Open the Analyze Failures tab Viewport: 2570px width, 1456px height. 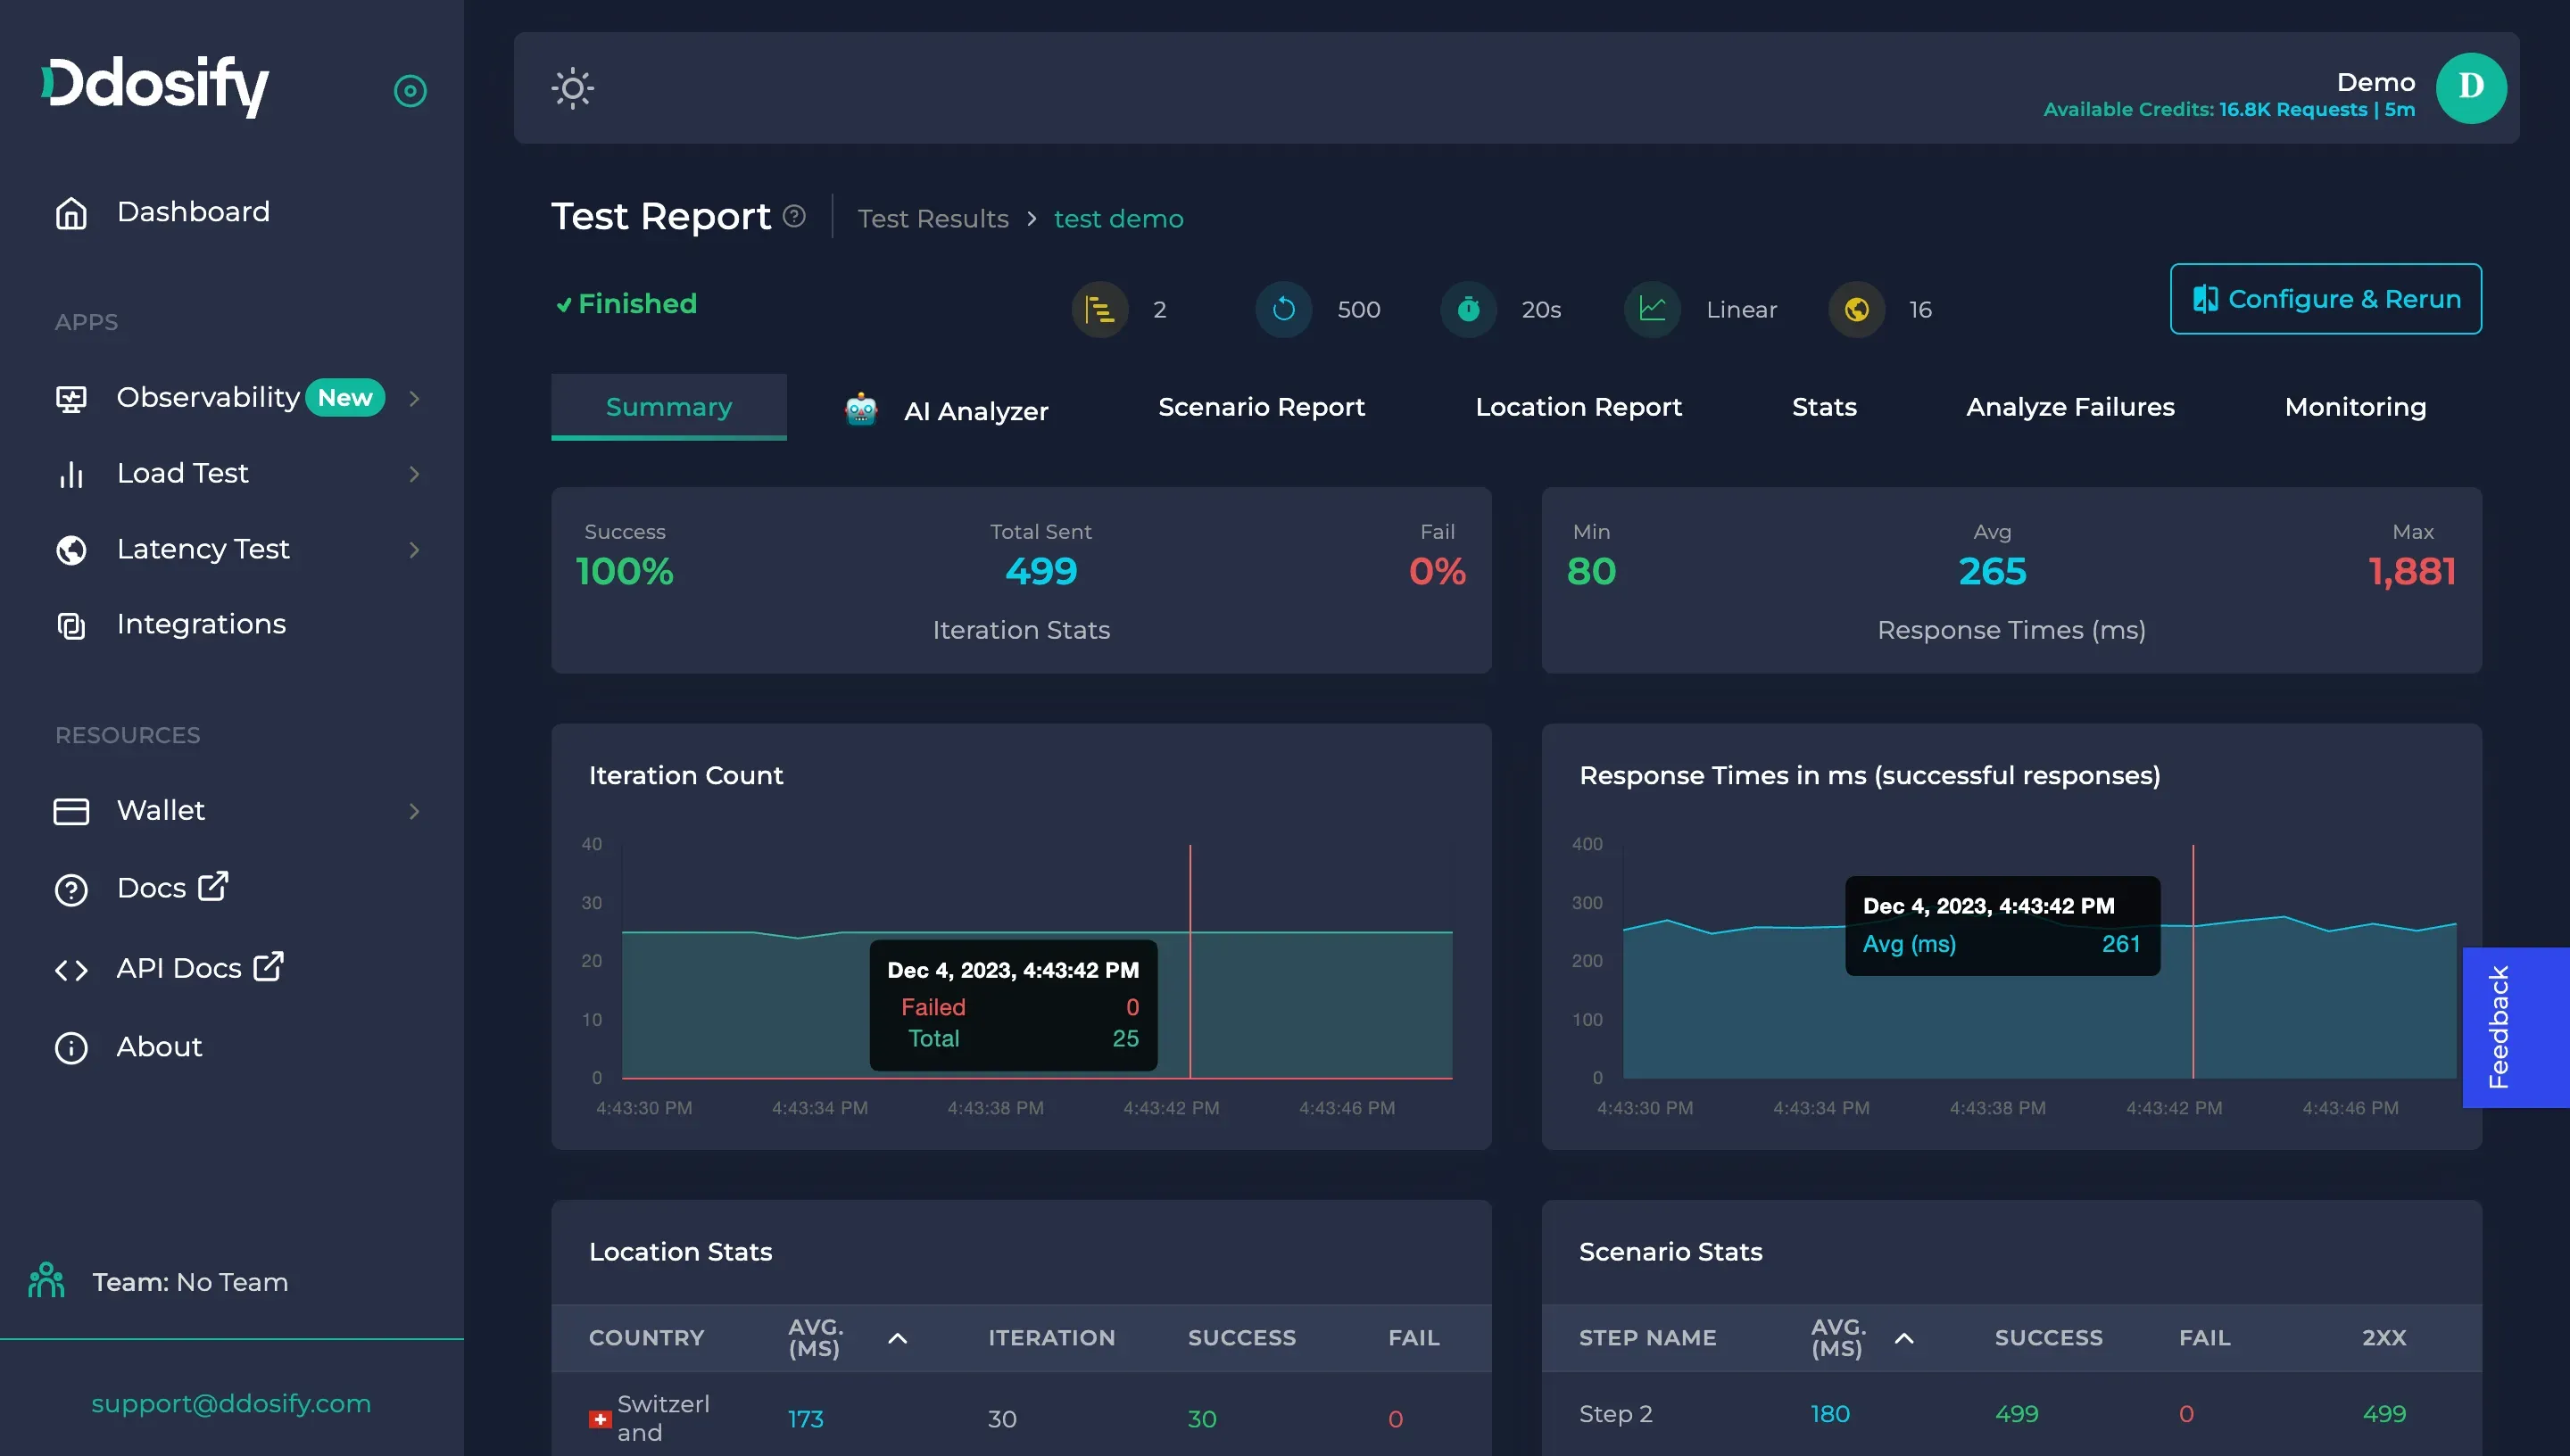(2069, 407)
